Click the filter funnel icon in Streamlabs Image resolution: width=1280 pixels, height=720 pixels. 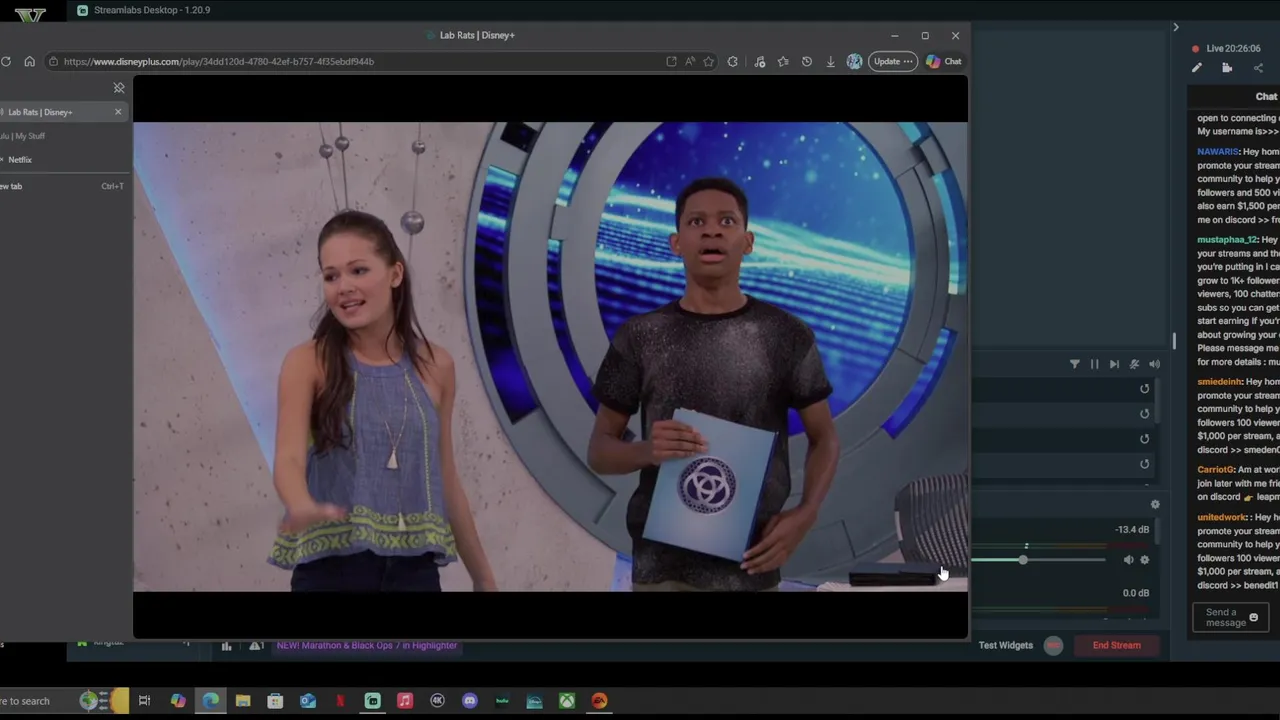pyautogui.click(x=1075, y=364)
